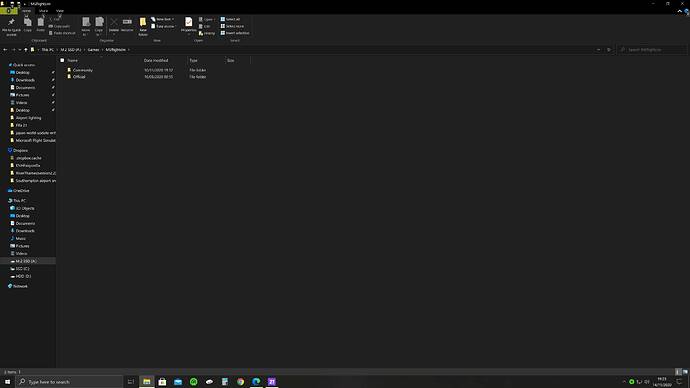Open the Recent locations dropdown arrow

pos(20,50)
